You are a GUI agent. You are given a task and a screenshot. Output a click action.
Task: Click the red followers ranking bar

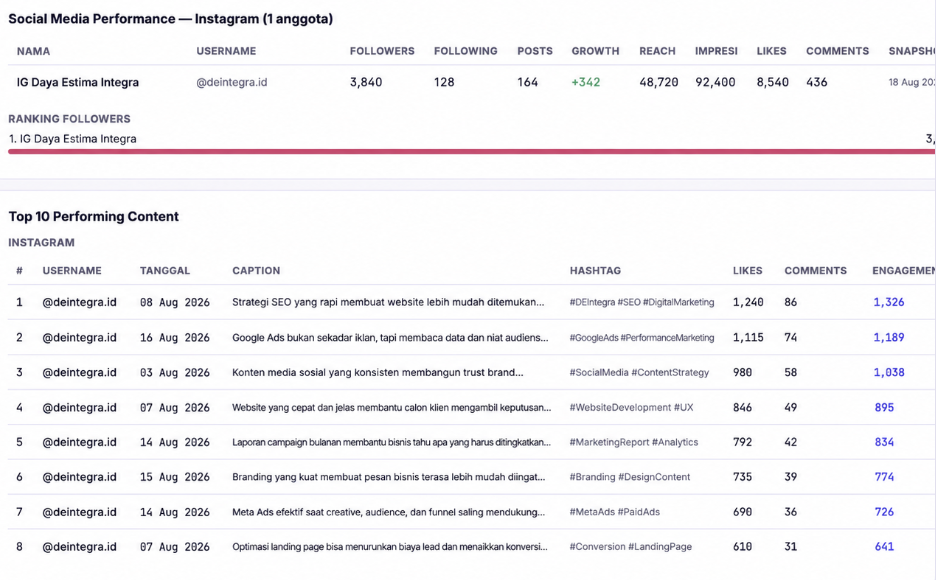tap(472, 152)
